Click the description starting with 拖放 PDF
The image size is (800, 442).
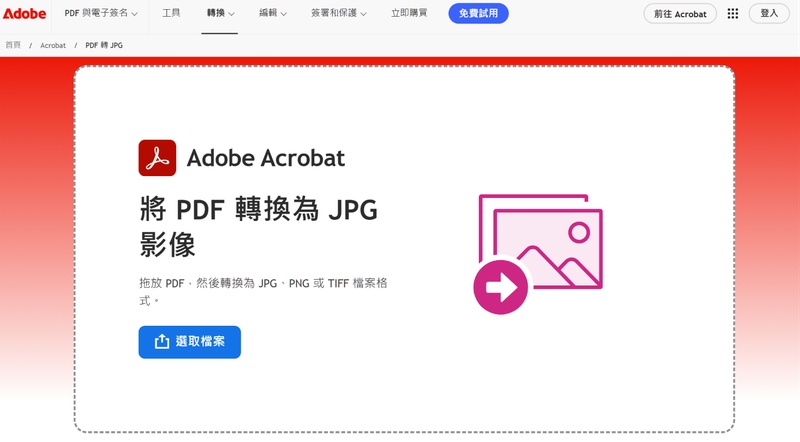click(x=263, y=291)
